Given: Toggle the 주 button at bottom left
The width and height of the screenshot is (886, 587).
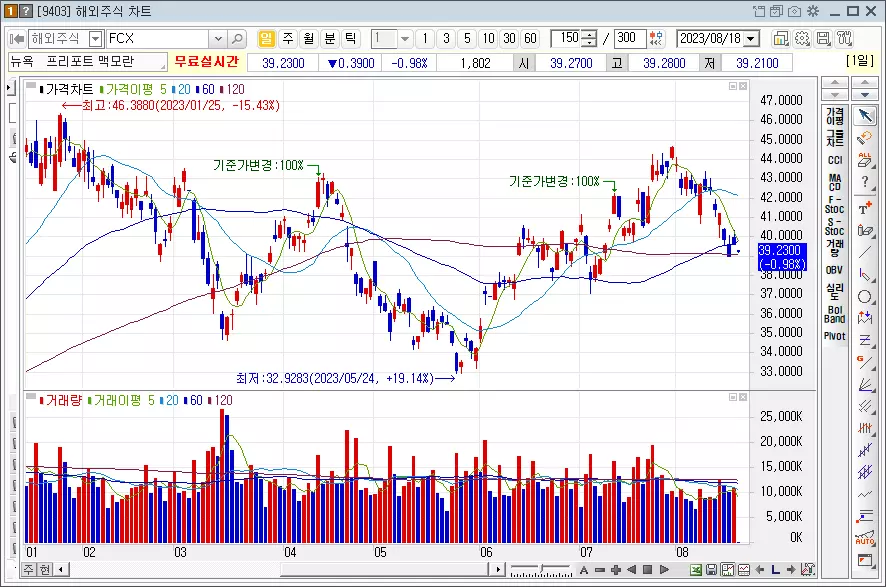Looking at the screenshot, I should click(x=28, y=569).
